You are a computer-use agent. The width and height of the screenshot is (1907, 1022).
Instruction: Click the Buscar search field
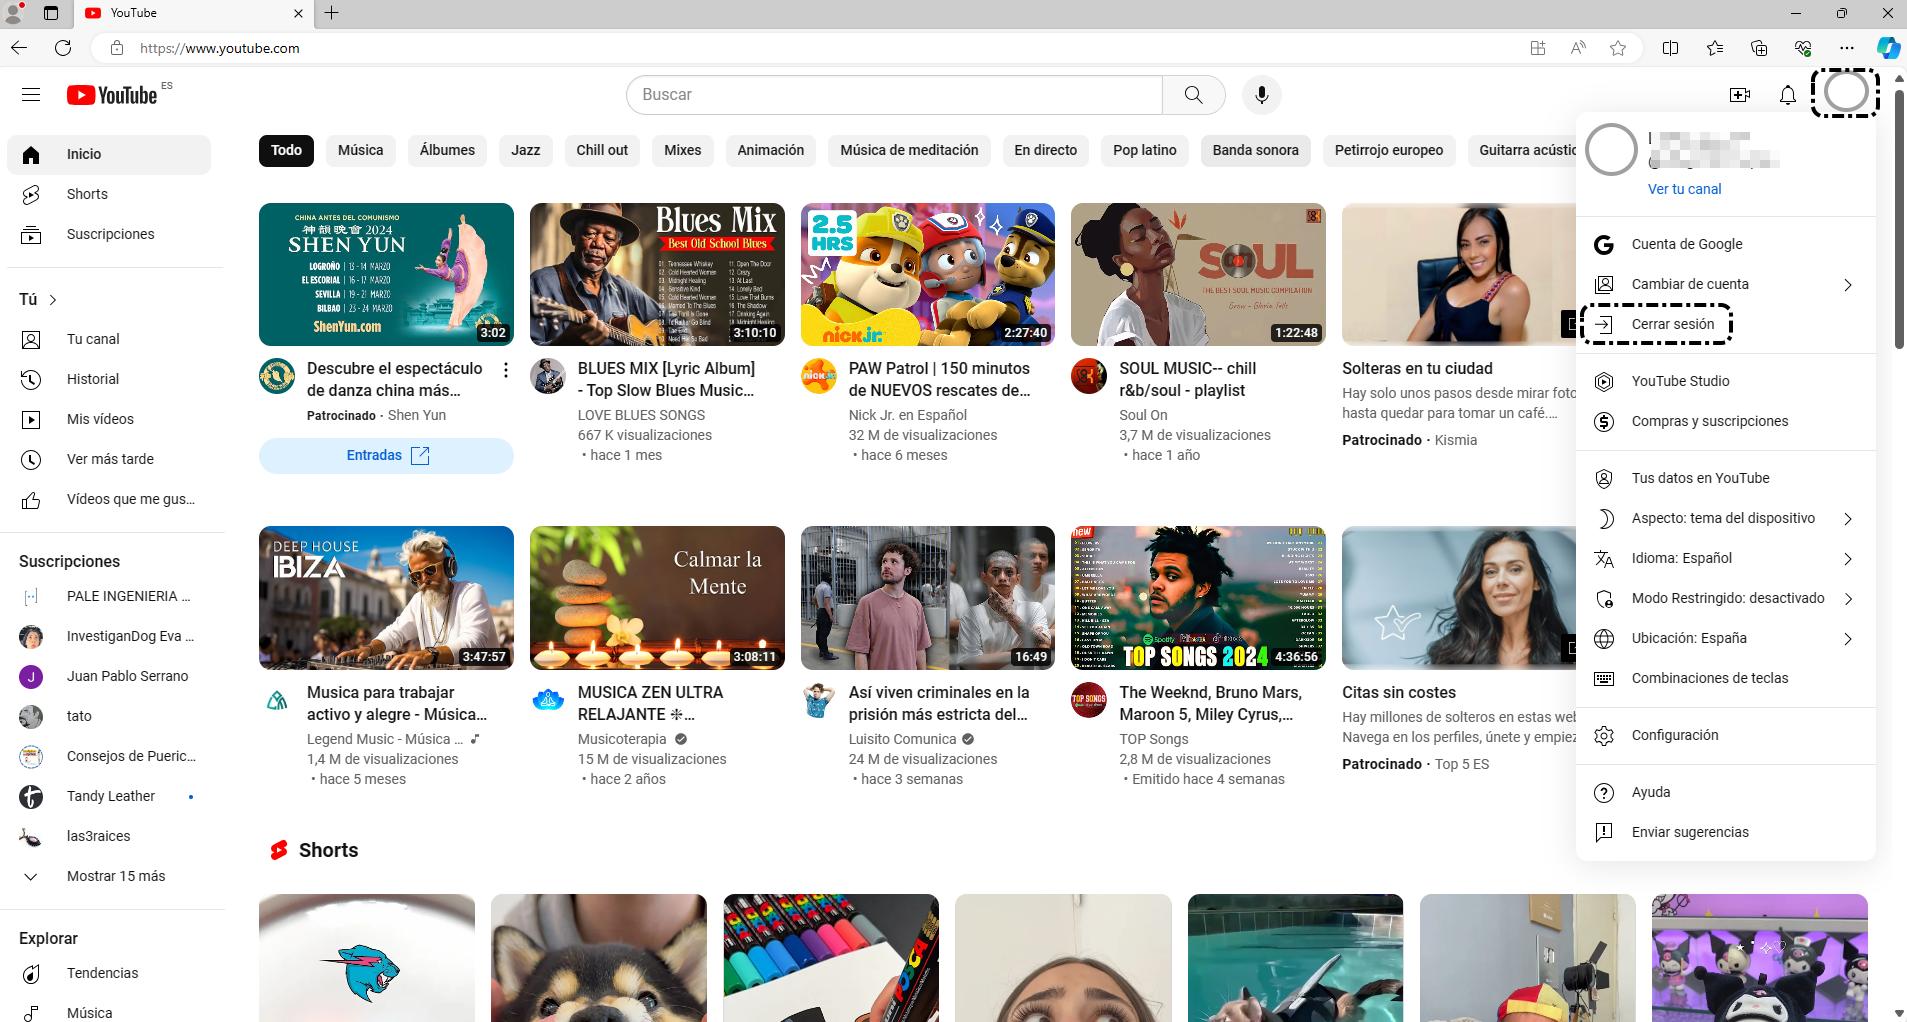[x=895, y=95]
